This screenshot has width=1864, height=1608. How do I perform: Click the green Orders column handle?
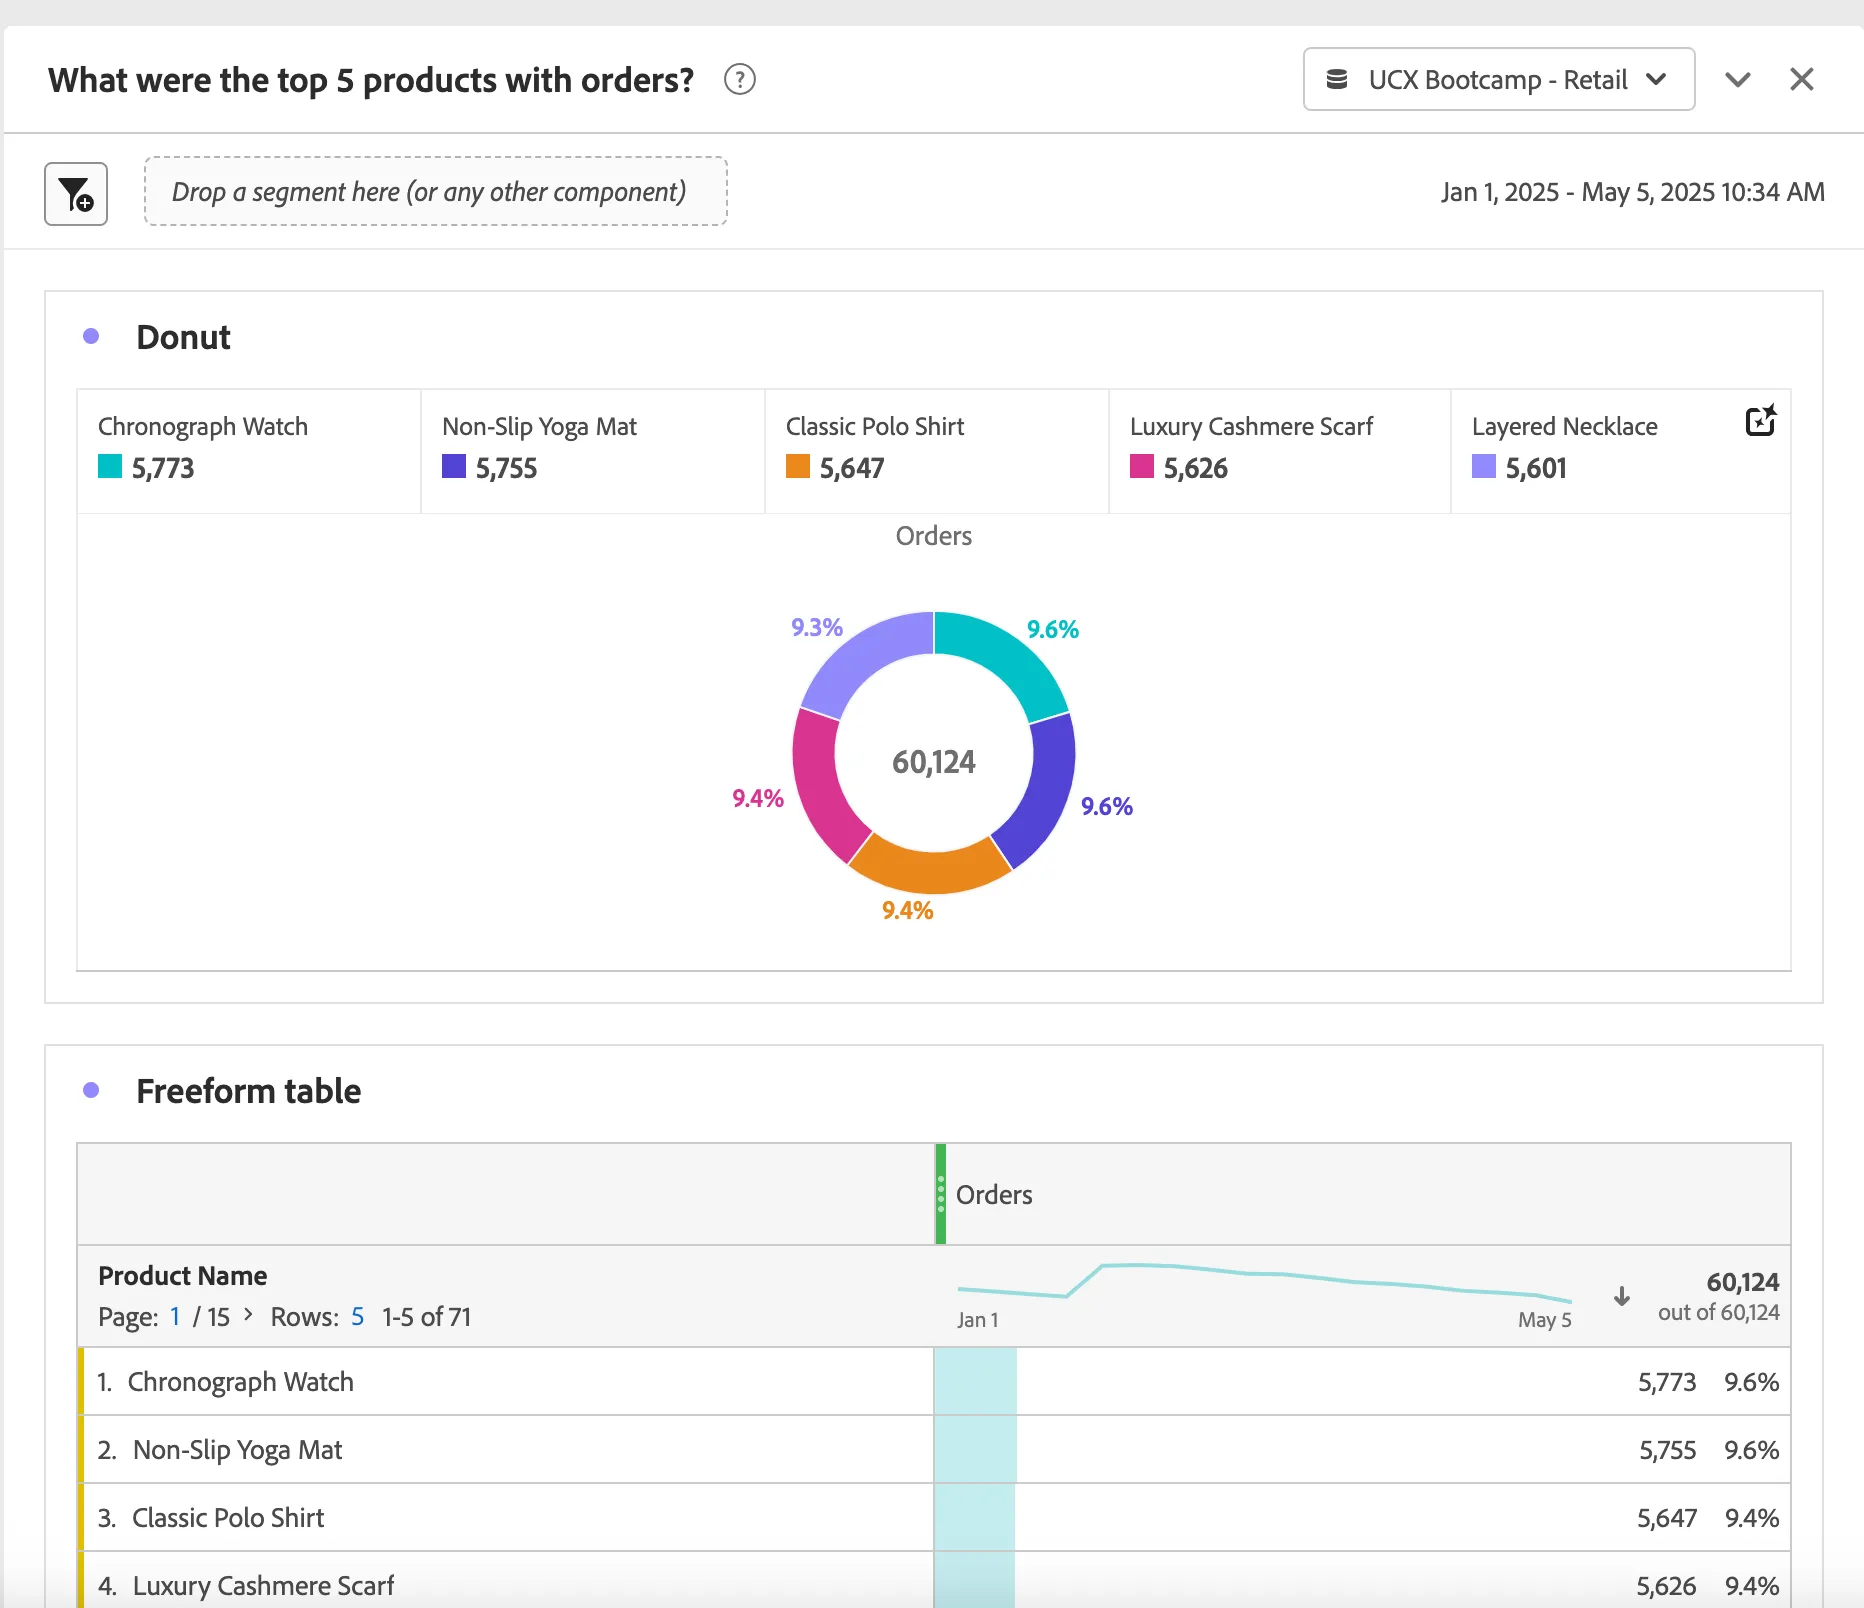(940, 1194)
